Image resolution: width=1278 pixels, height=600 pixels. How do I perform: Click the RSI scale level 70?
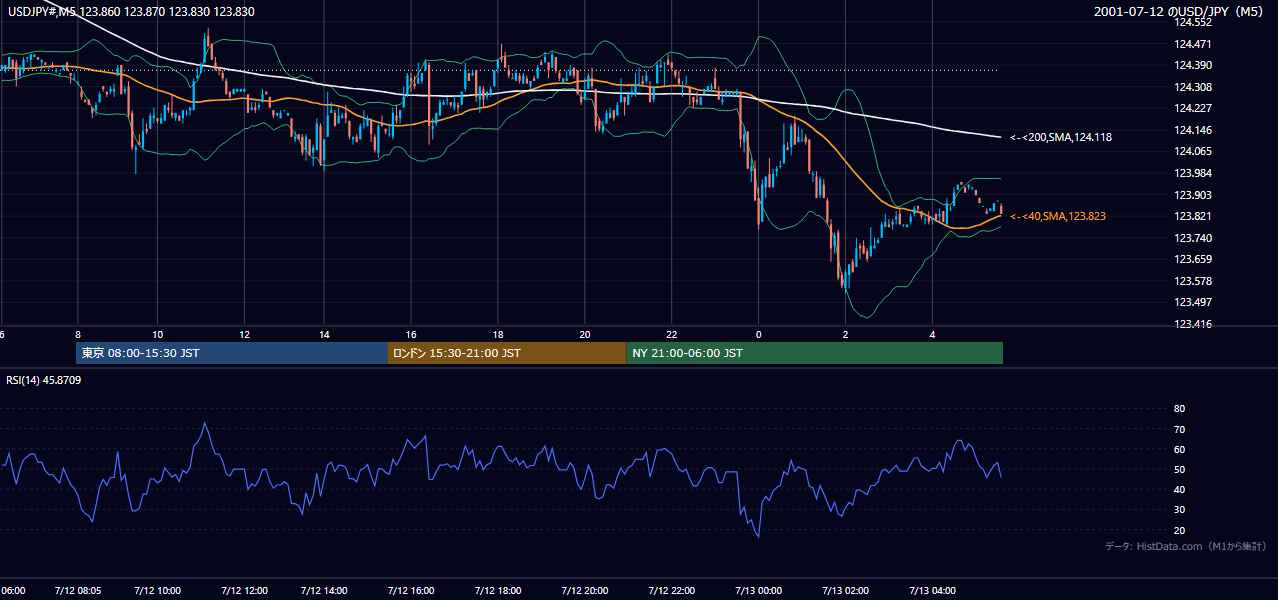click(1179, 429)
